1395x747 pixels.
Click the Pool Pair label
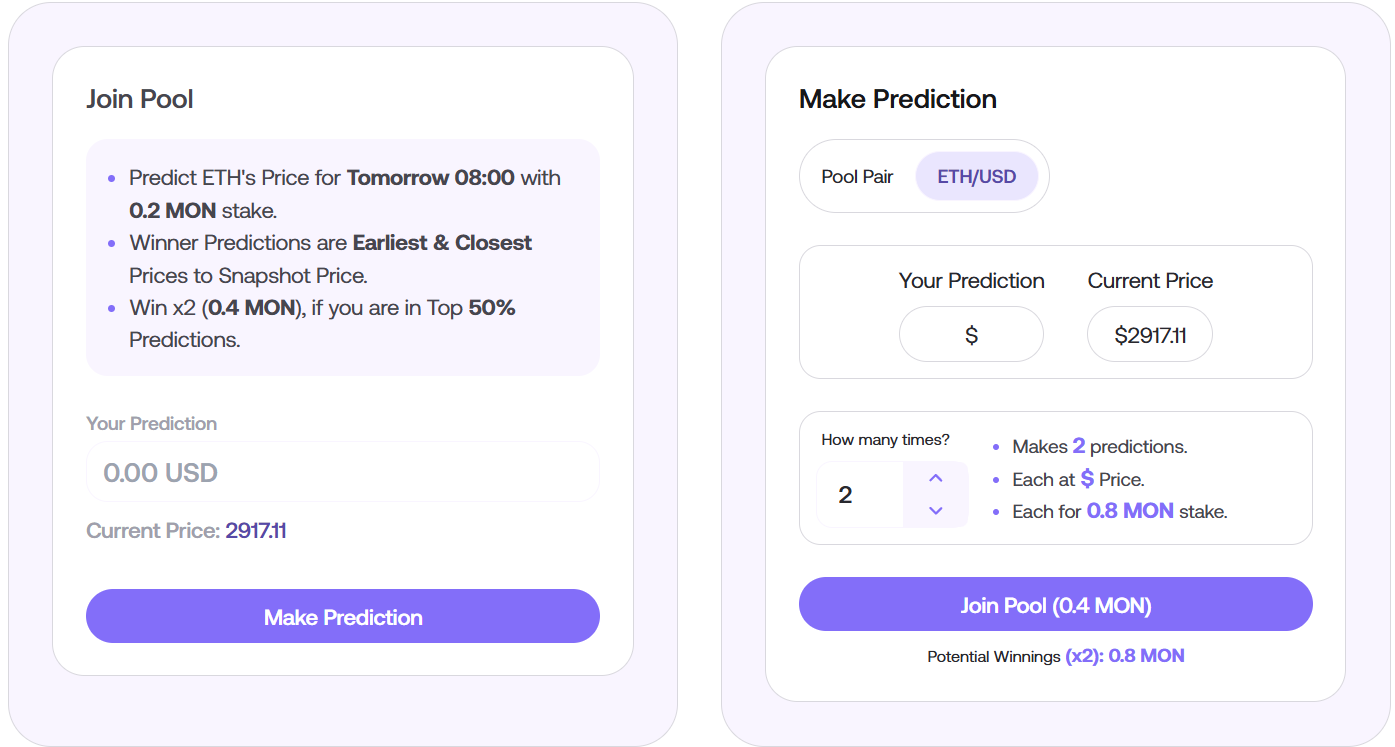pos(857,177)
